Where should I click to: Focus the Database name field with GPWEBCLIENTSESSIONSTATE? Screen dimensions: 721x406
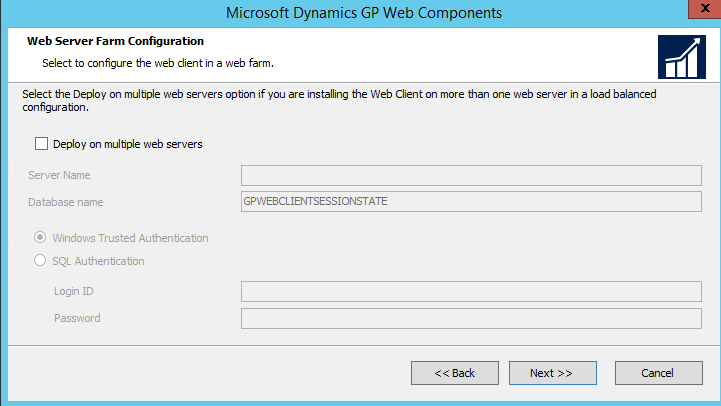471,202
